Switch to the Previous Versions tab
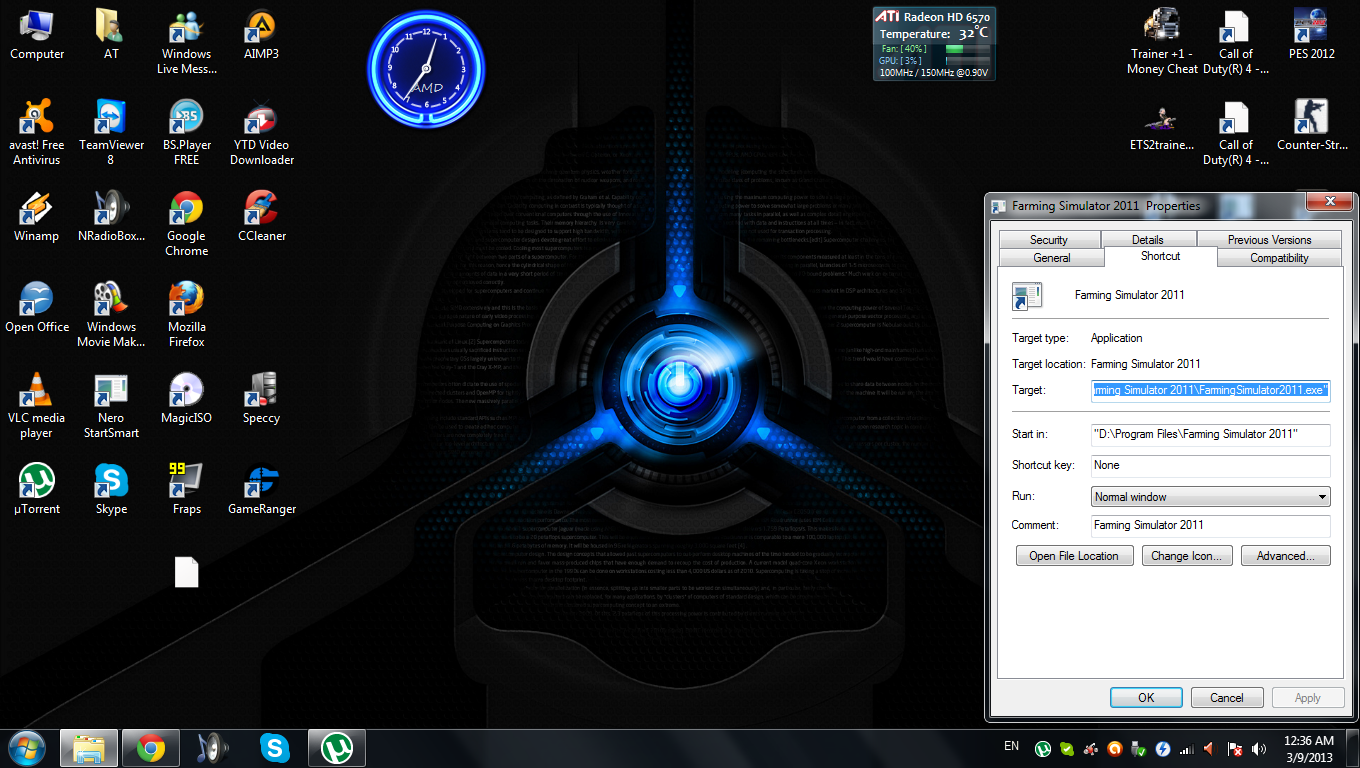The height and width of the screenshot is (768, 1360). pos(1269,240)
